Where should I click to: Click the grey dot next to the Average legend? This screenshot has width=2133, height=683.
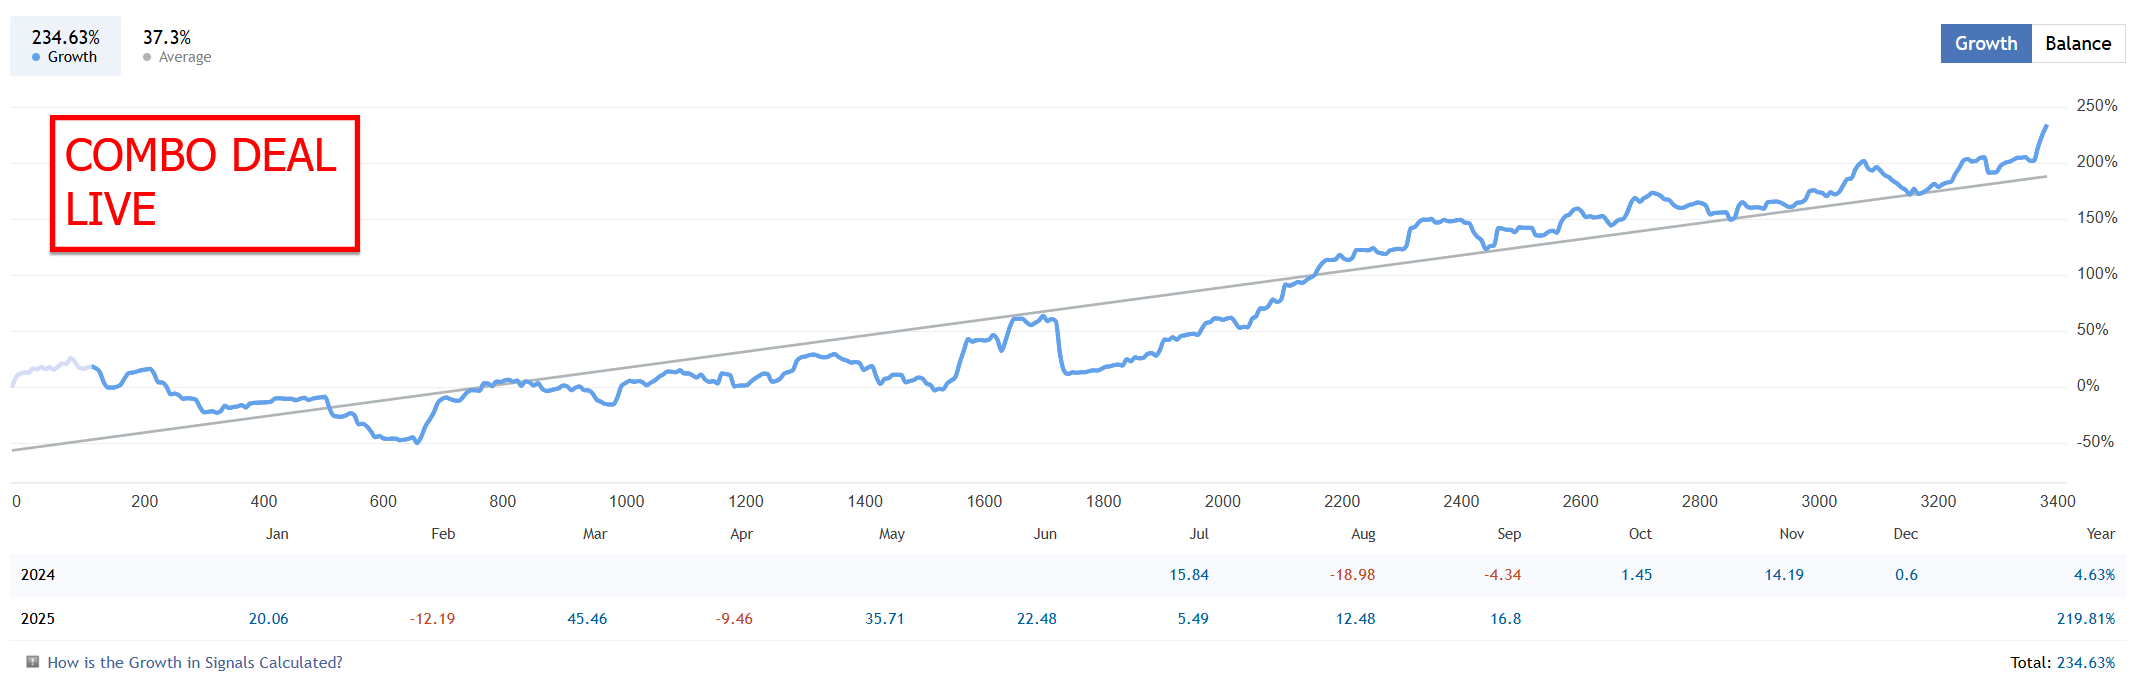(147, 58)
